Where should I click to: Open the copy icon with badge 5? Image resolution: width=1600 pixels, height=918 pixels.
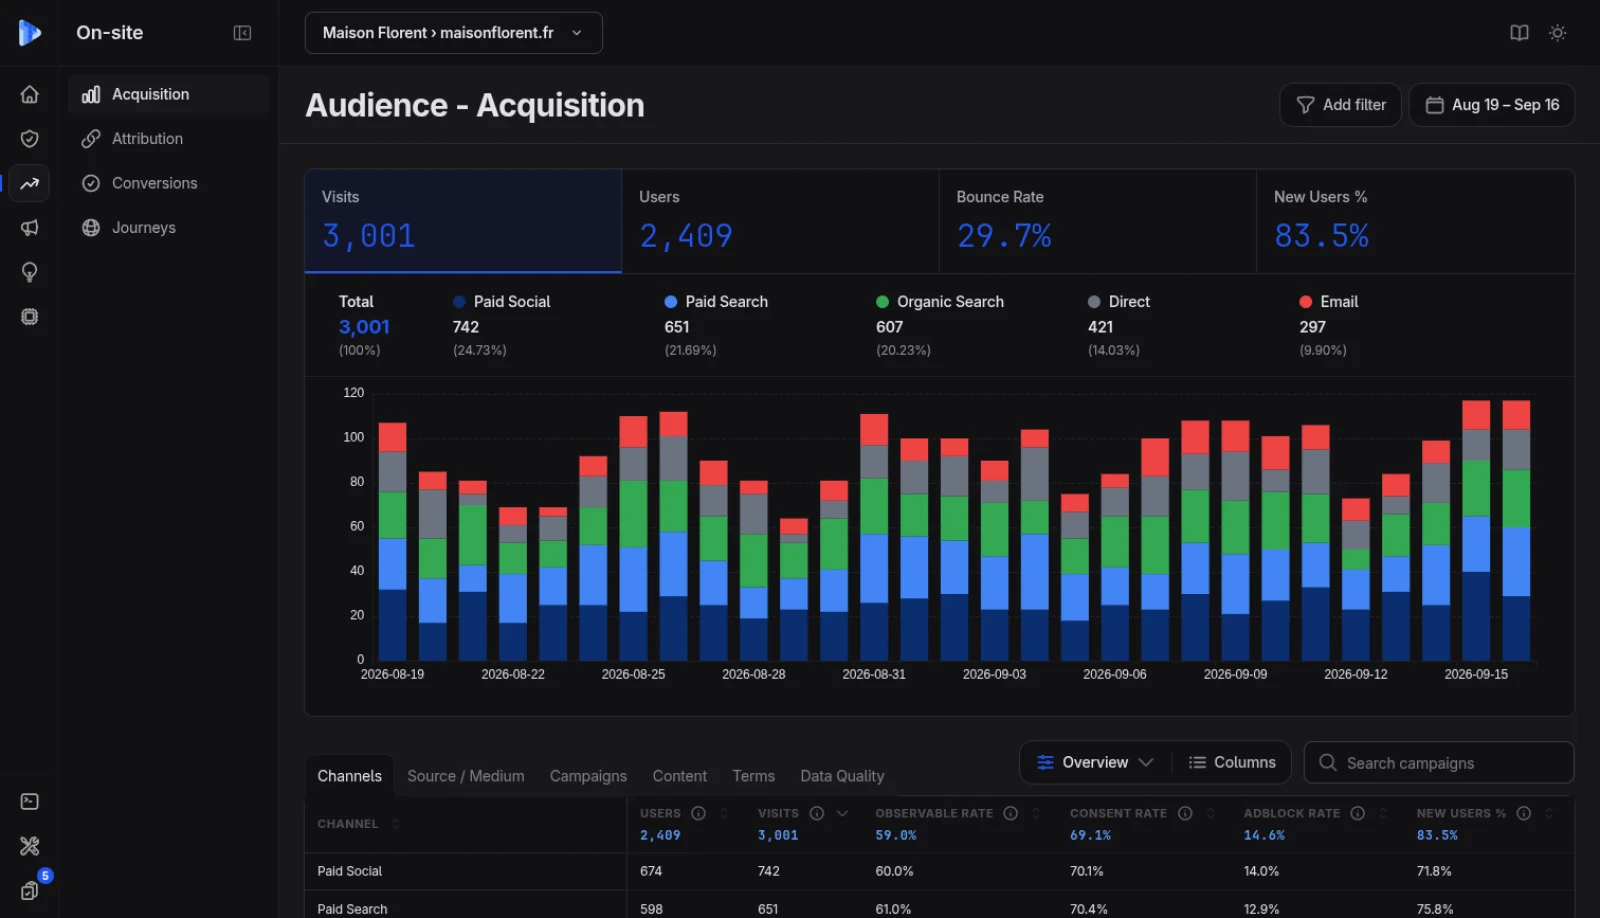(30, 890)
